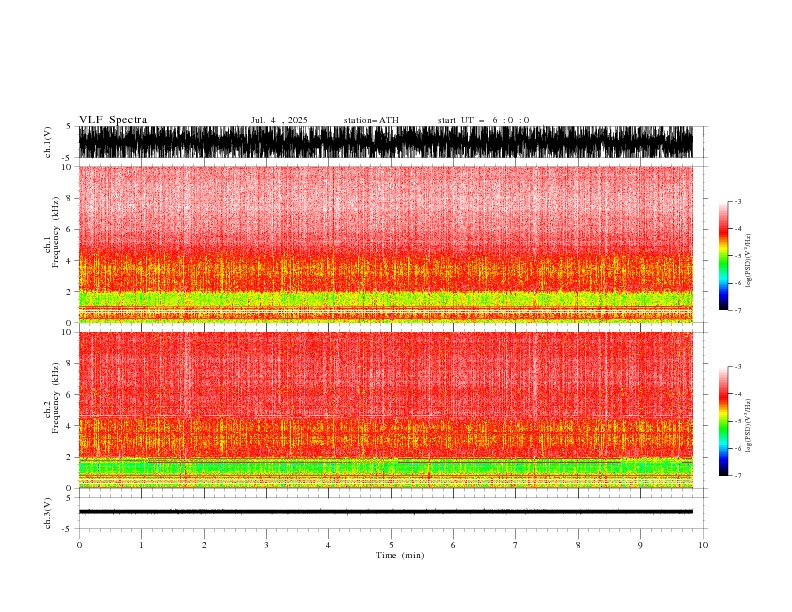Click the ch.1 colorbar "log(PSD)(V²/Hz)" label
Viewport: 792px width, 612px height.
(748, 261)
